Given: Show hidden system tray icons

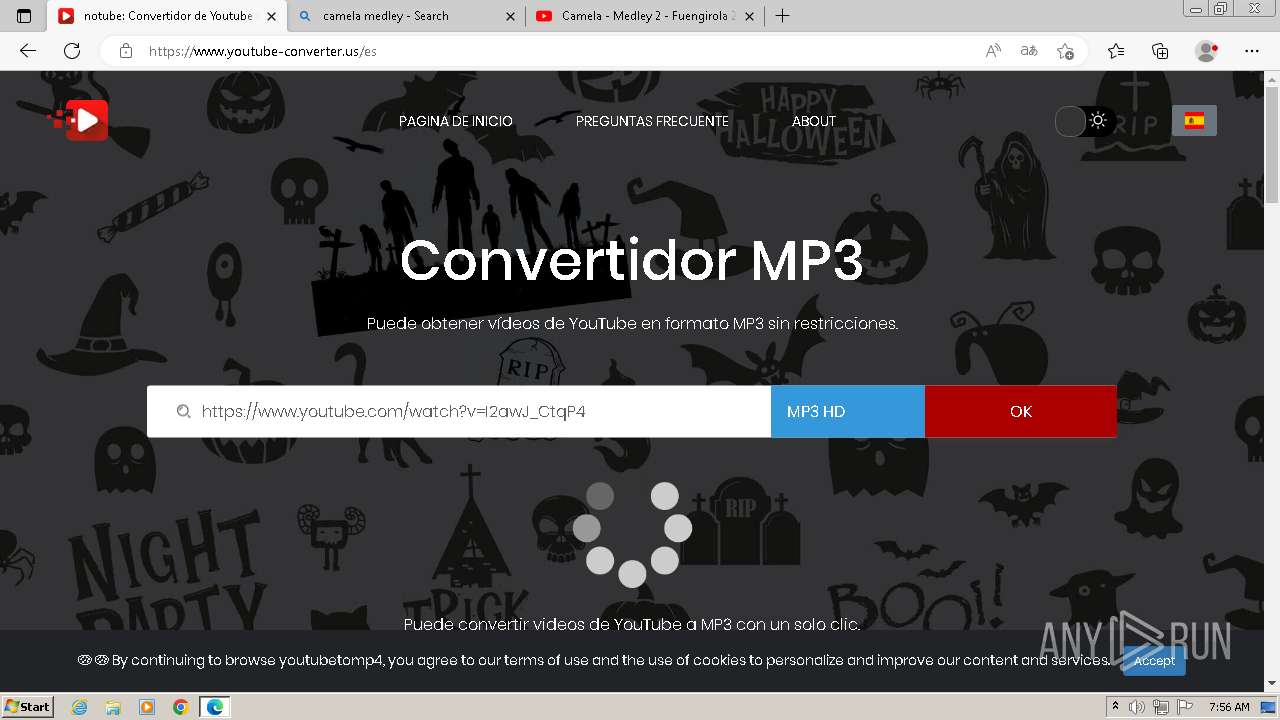Looking at the screenshot, I should (1115, 707).
